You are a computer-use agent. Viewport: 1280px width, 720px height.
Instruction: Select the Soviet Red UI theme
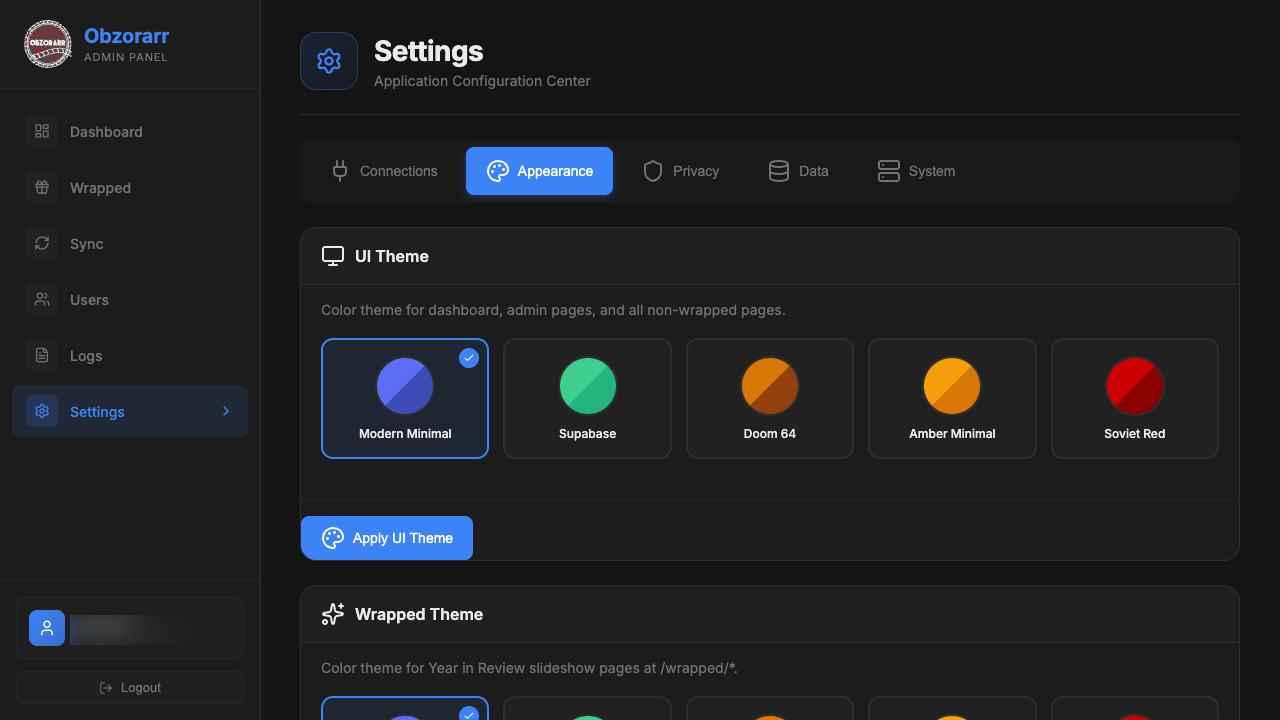pyautogui.click(x=1135, y=398)
